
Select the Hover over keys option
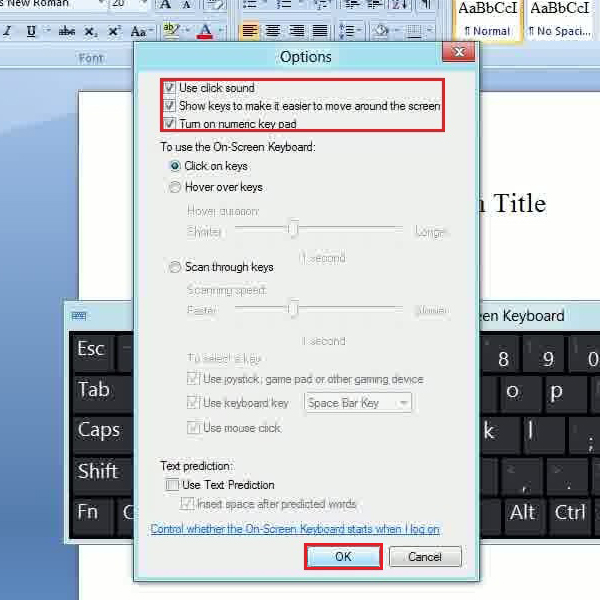(x=175, y=187)
